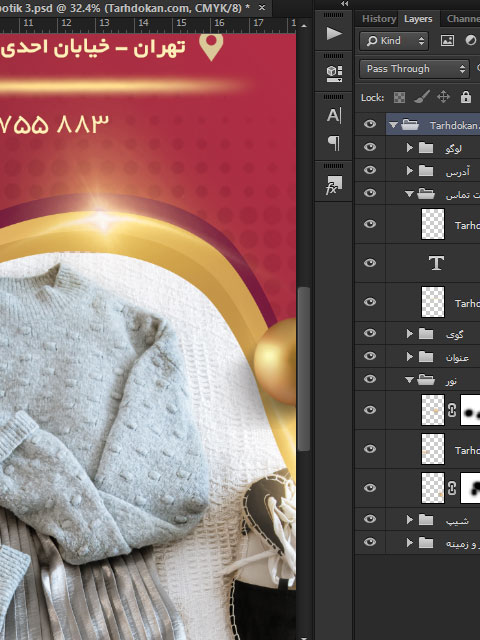The image size is (480, 640).
Task: Close the Tarhdokan.com document tab
Action: tap(262, 7)
